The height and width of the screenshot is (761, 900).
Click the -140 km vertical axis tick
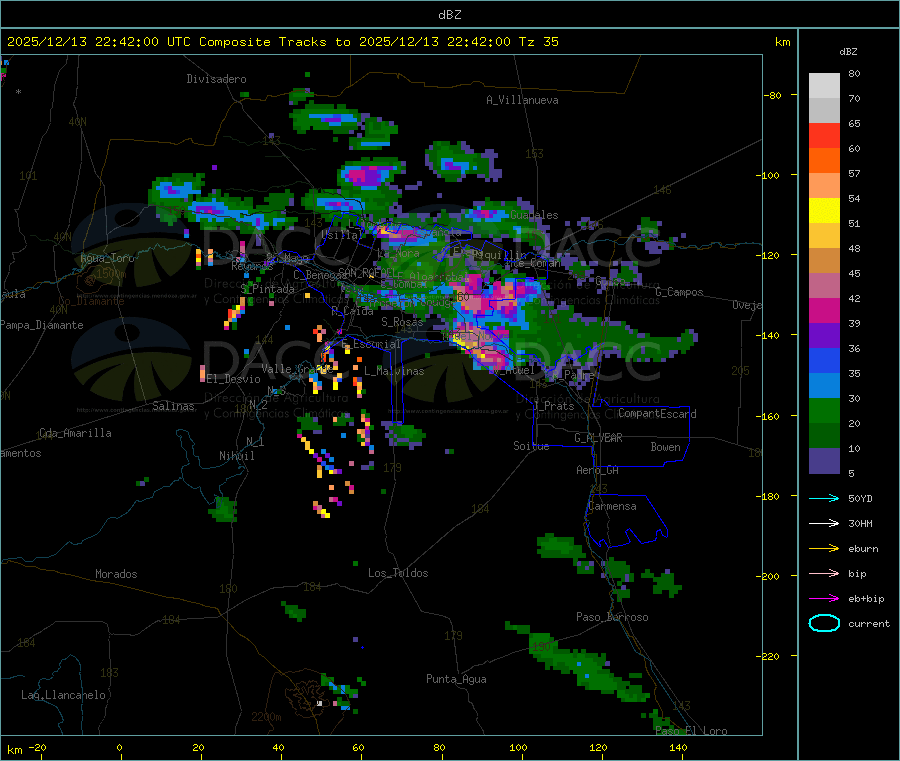(770, 336)
